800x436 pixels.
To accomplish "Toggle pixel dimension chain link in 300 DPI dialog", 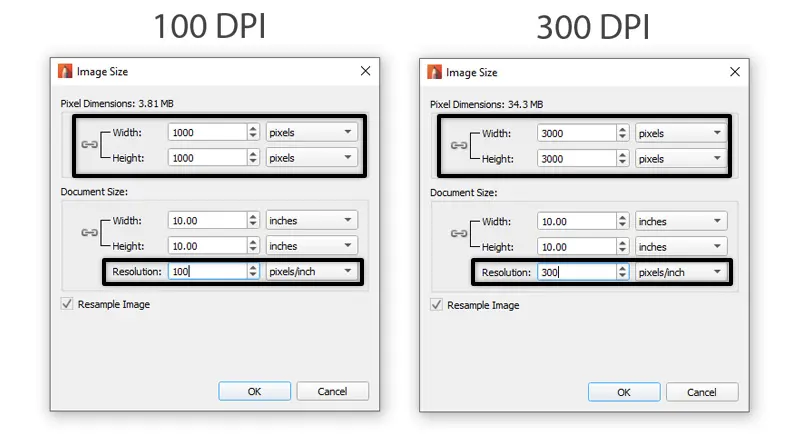I will tap(459, 146).
